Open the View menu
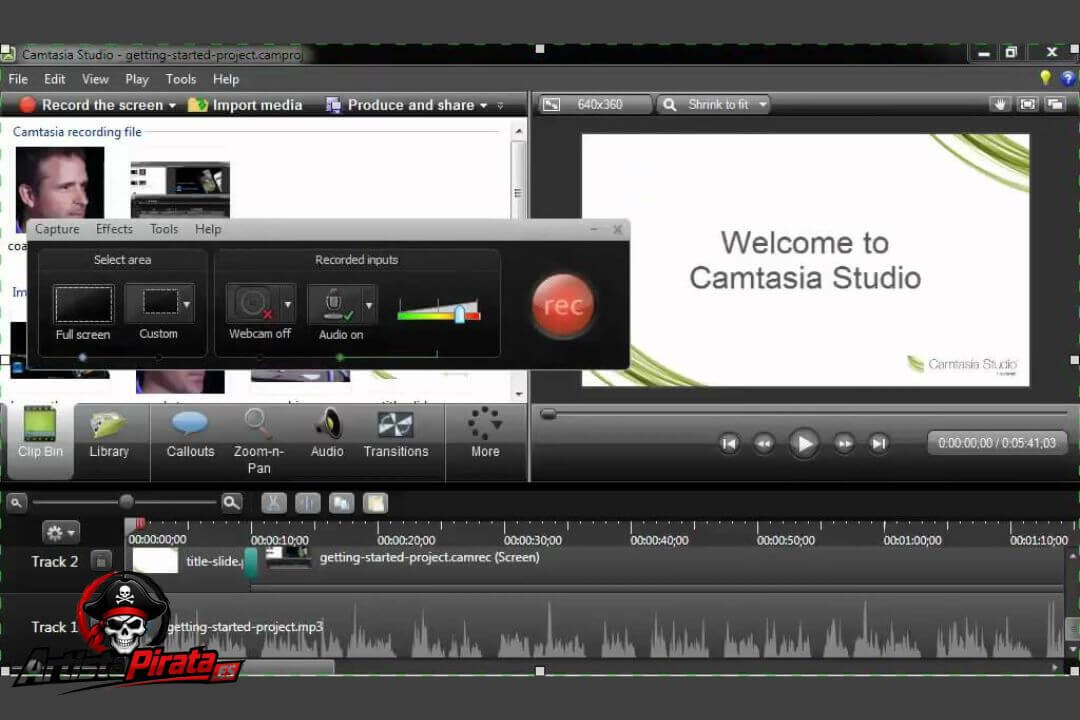This screenshot has height=720, width=1080. 95,79
